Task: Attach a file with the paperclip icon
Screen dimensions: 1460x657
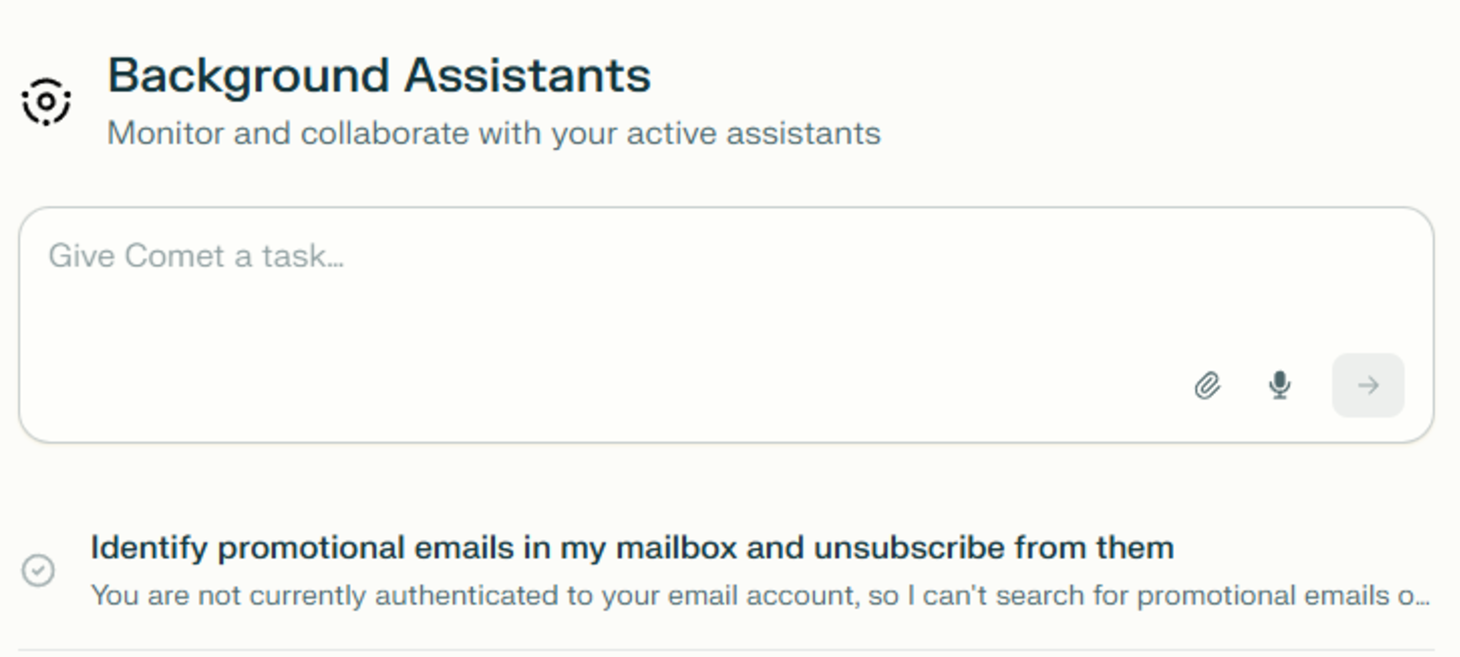Action: pos(1207,385)
